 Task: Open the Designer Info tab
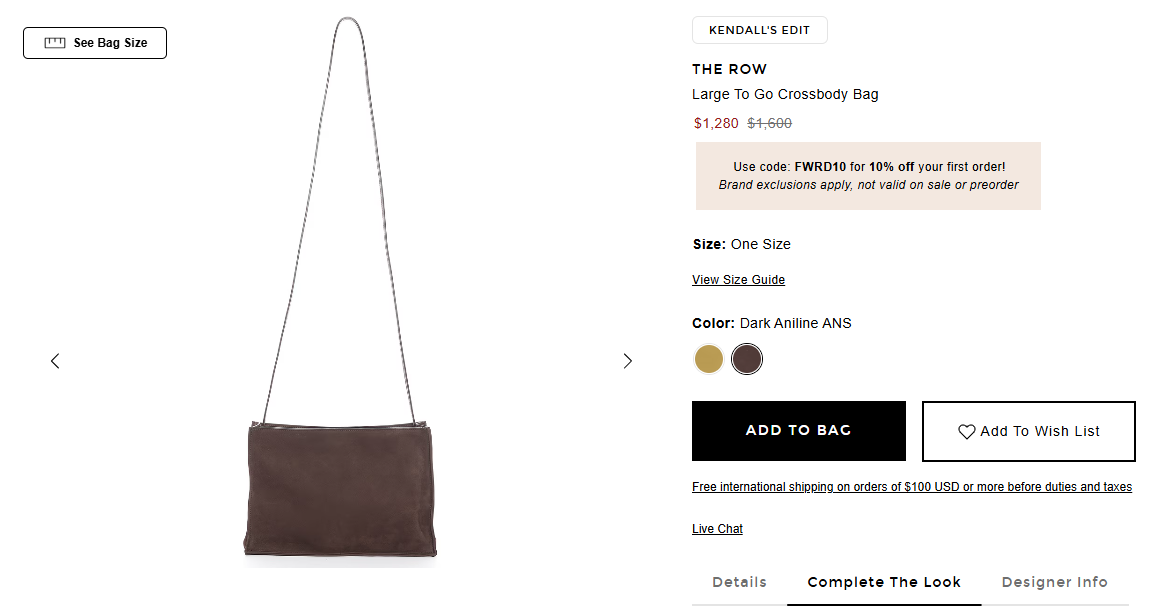click(1054, 582)
